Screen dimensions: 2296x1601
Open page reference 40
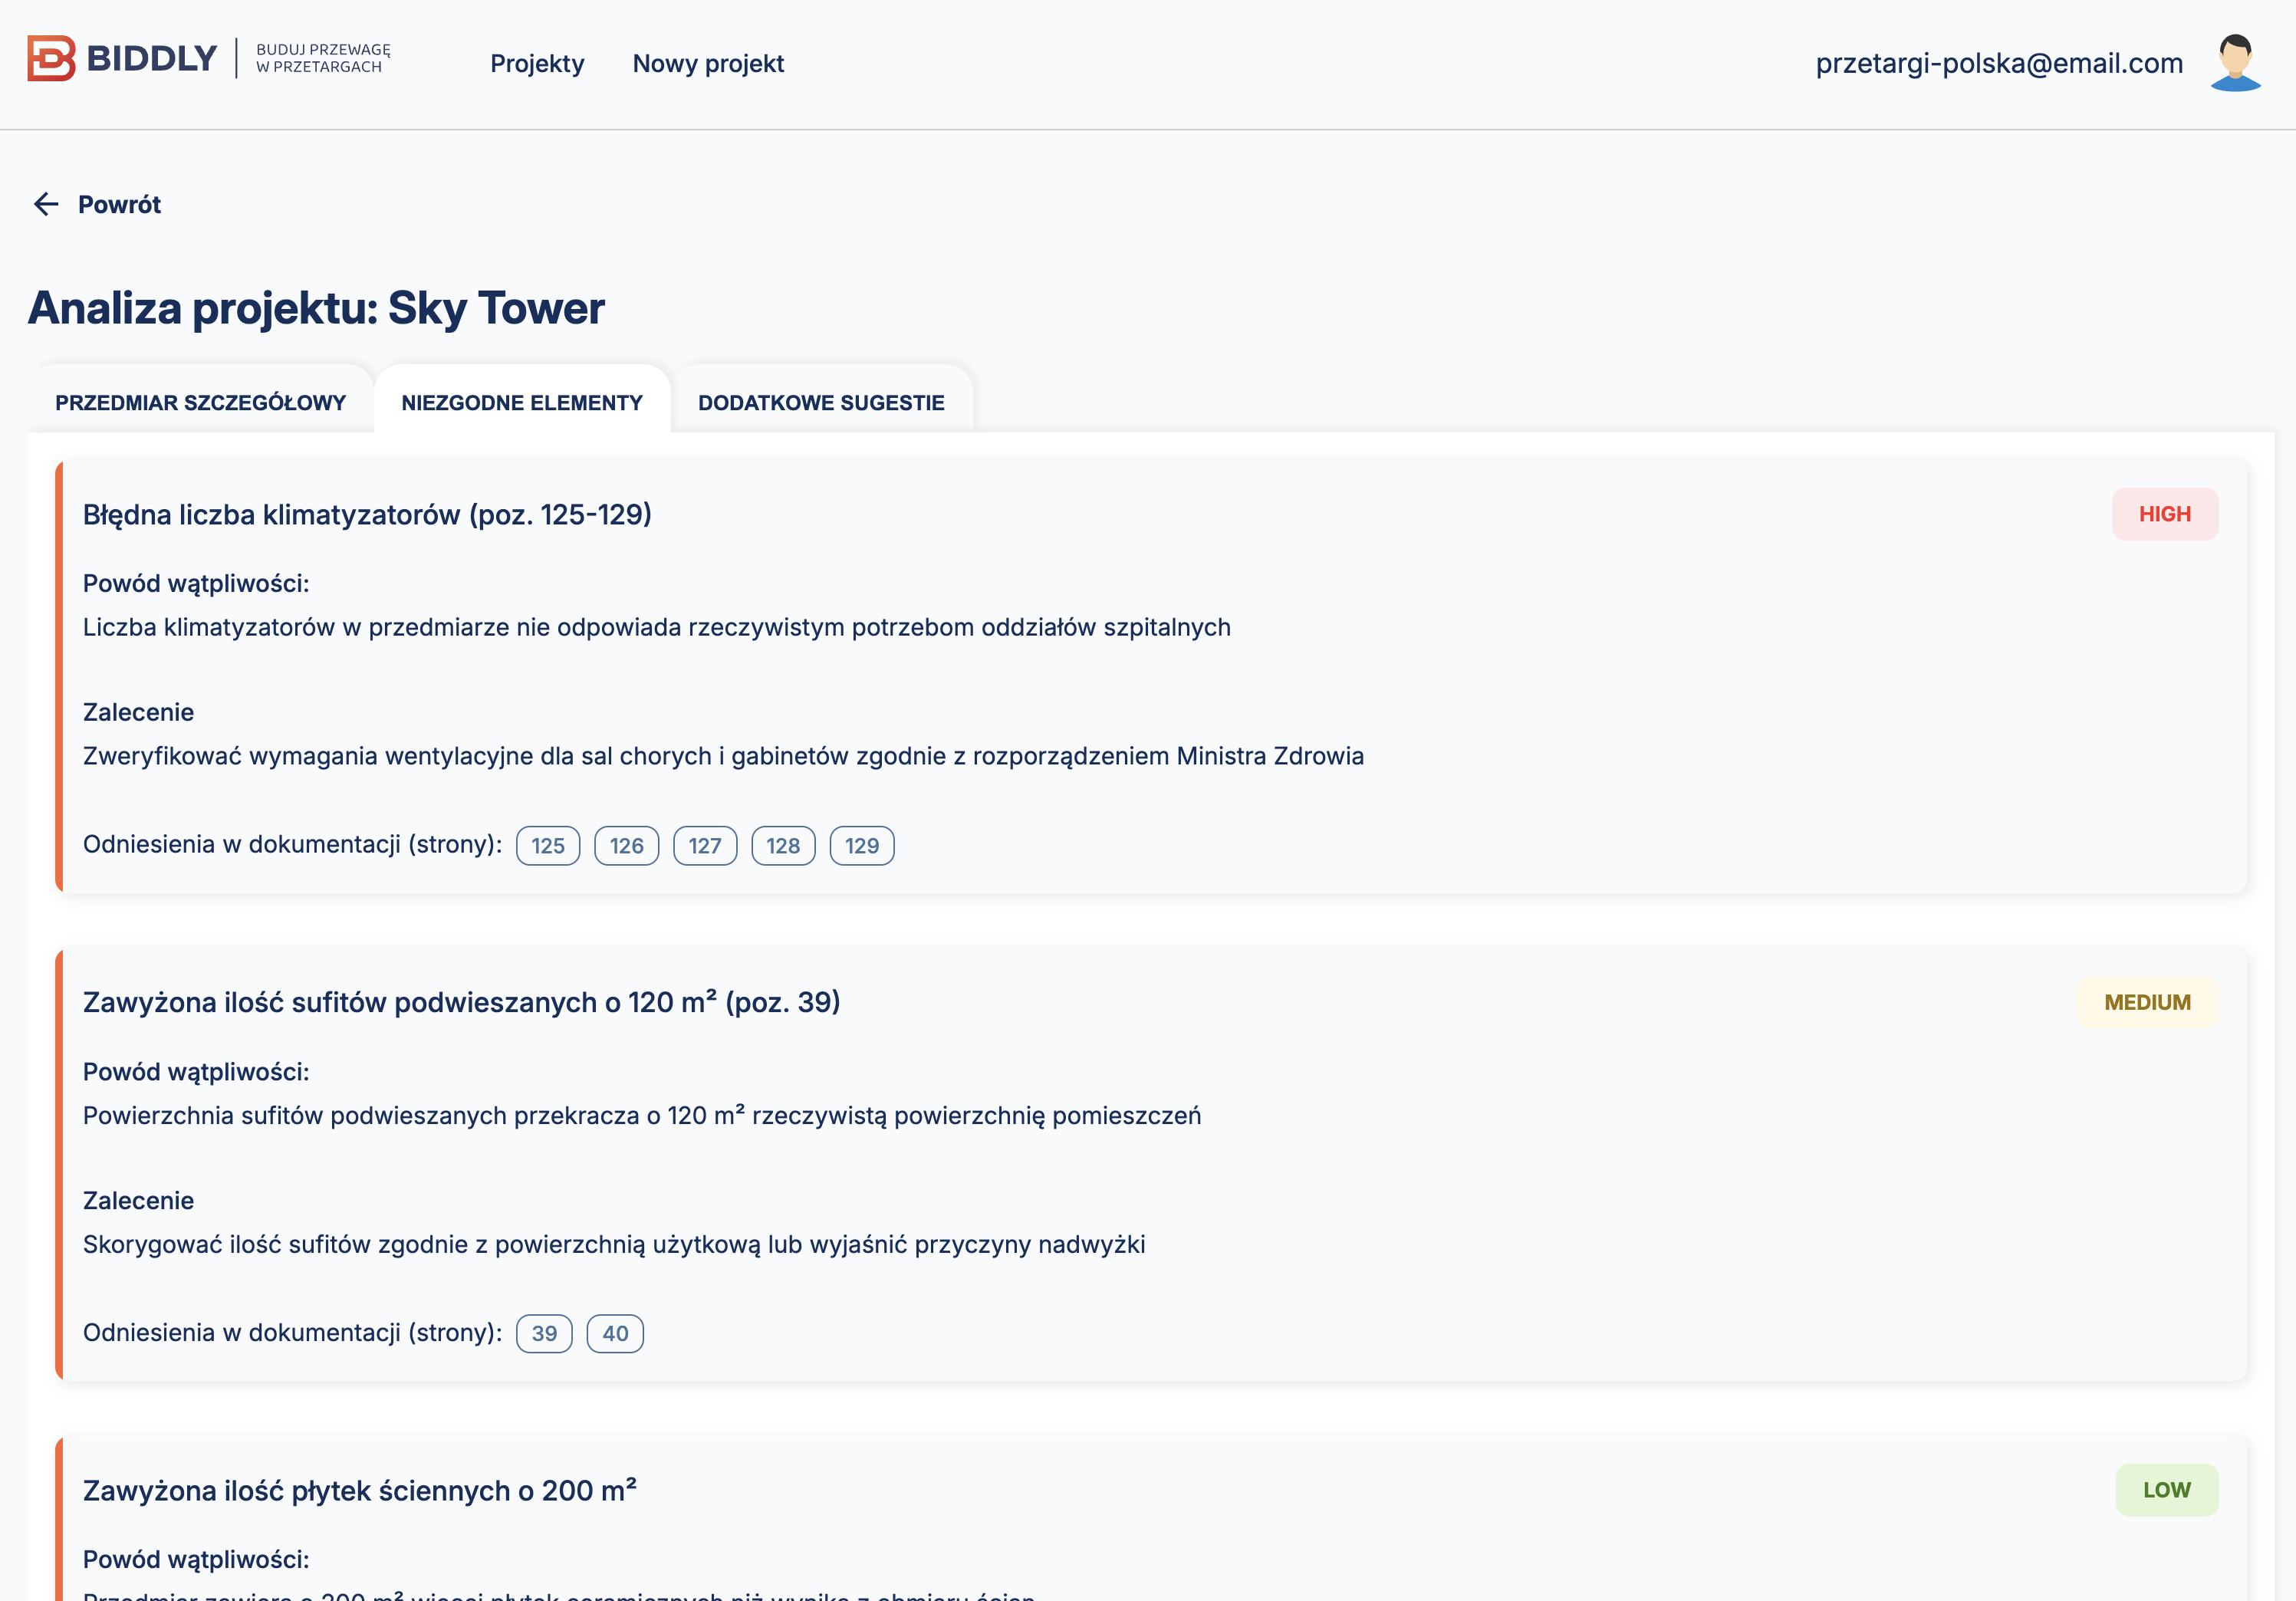click(x=615, y=1333)
